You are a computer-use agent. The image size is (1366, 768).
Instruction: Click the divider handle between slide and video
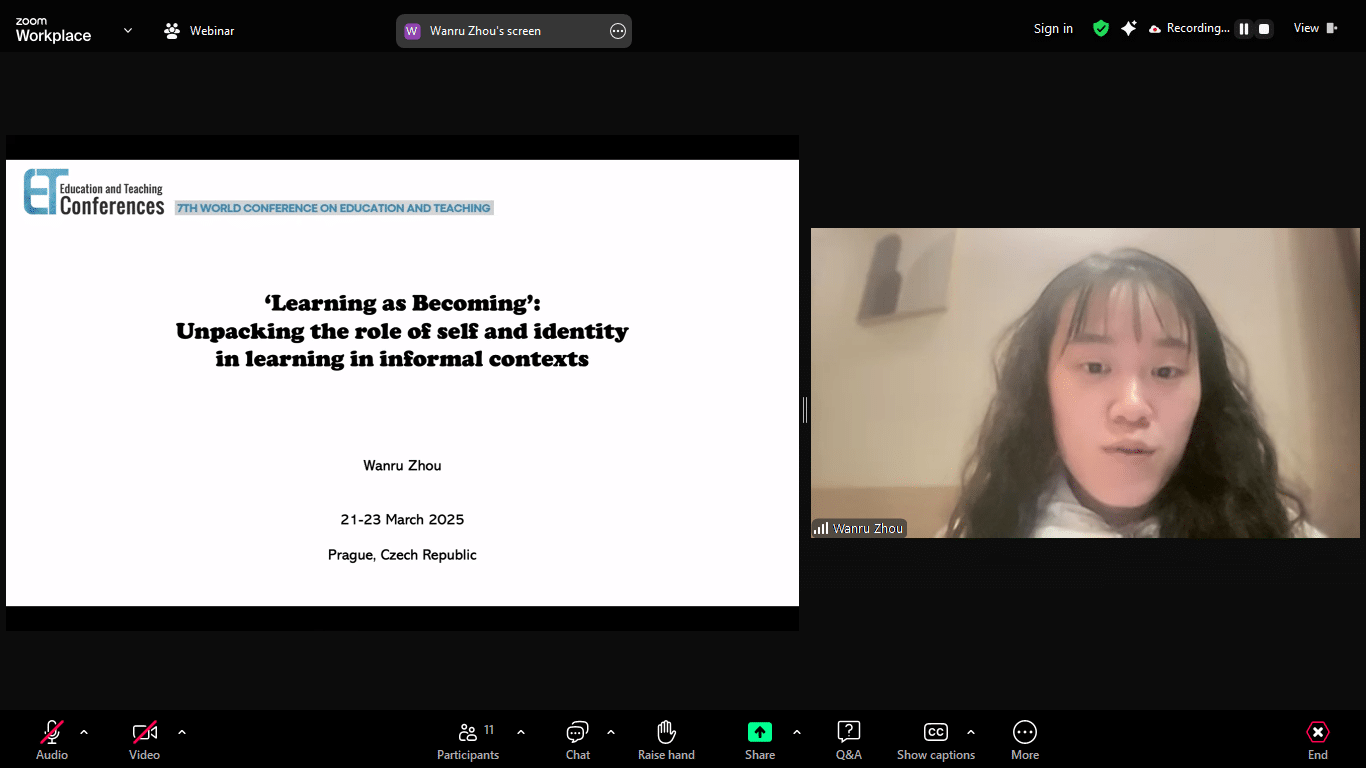[x=805, y=409]
